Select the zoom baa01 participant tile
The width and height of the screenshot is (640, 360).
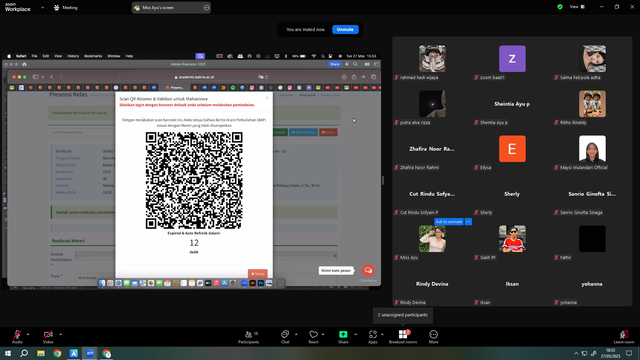pos(512,59)
